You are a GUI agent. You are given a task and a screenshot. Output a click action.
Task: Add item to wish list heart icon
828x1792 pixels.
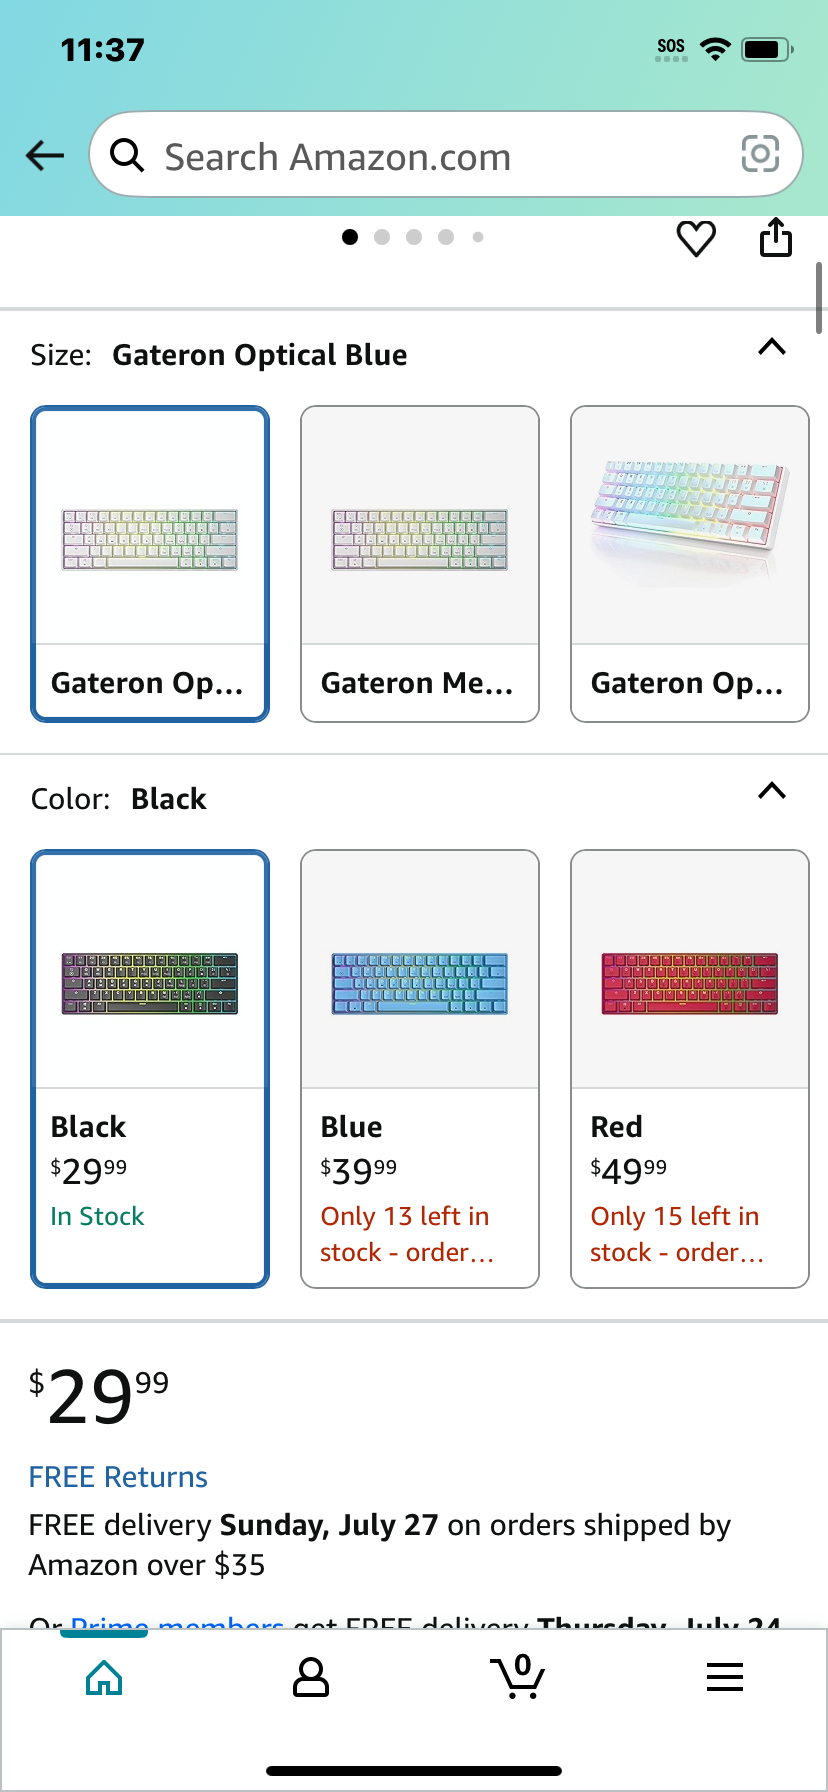point(696,239)
